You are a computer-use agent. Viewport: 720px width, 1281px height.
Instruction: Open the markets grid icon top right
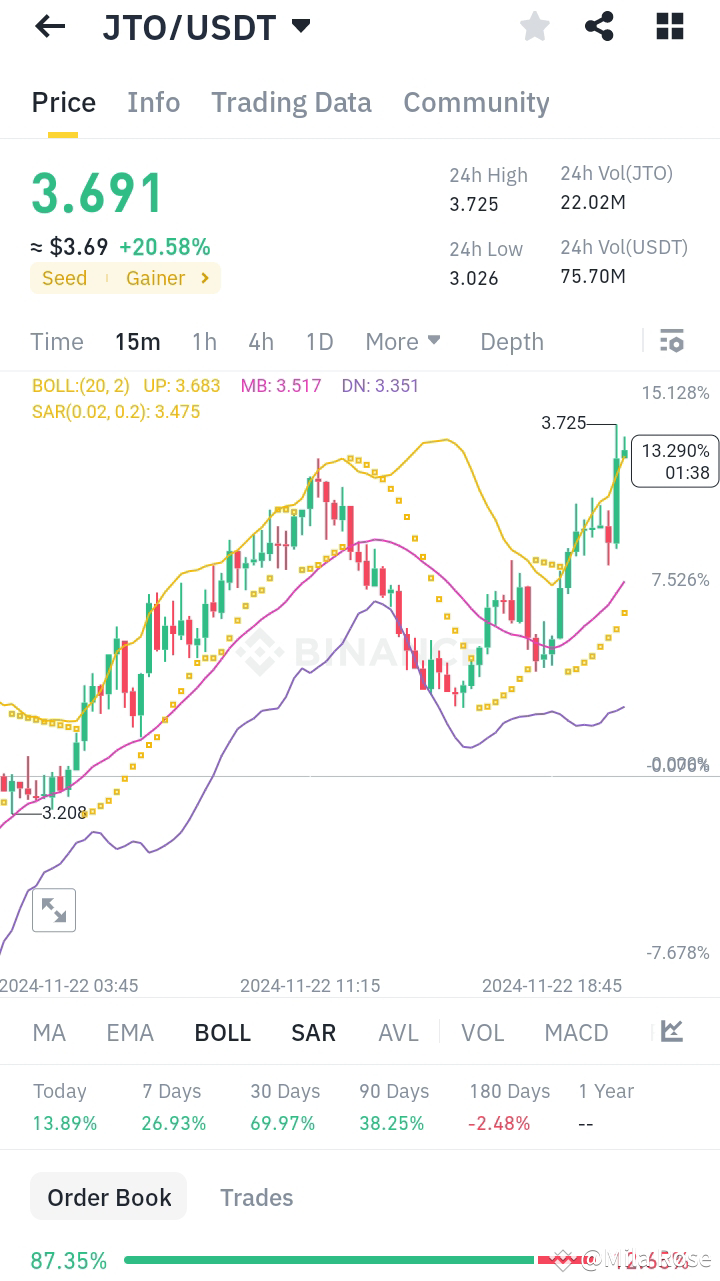tap(668, 26)
